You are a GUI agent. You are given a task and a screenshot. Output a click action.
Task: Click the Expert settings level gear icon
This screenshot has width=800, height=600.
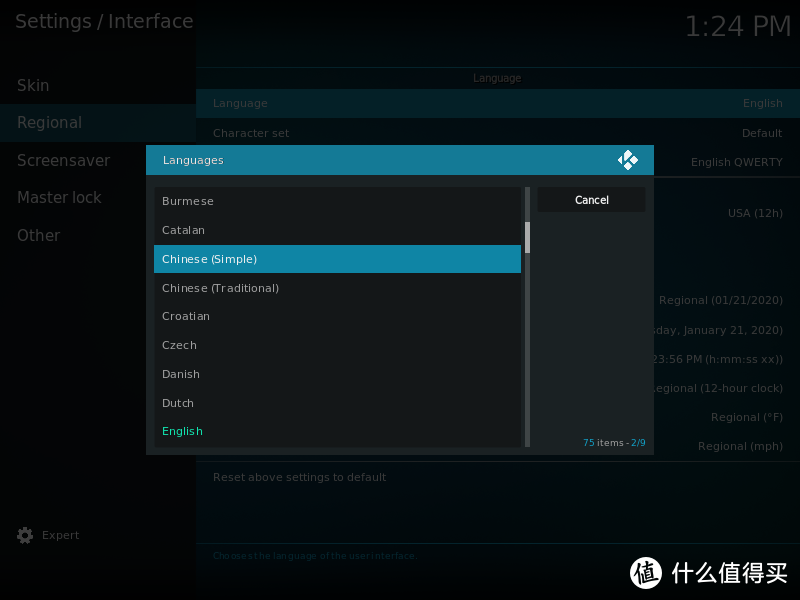pos(25,535)
